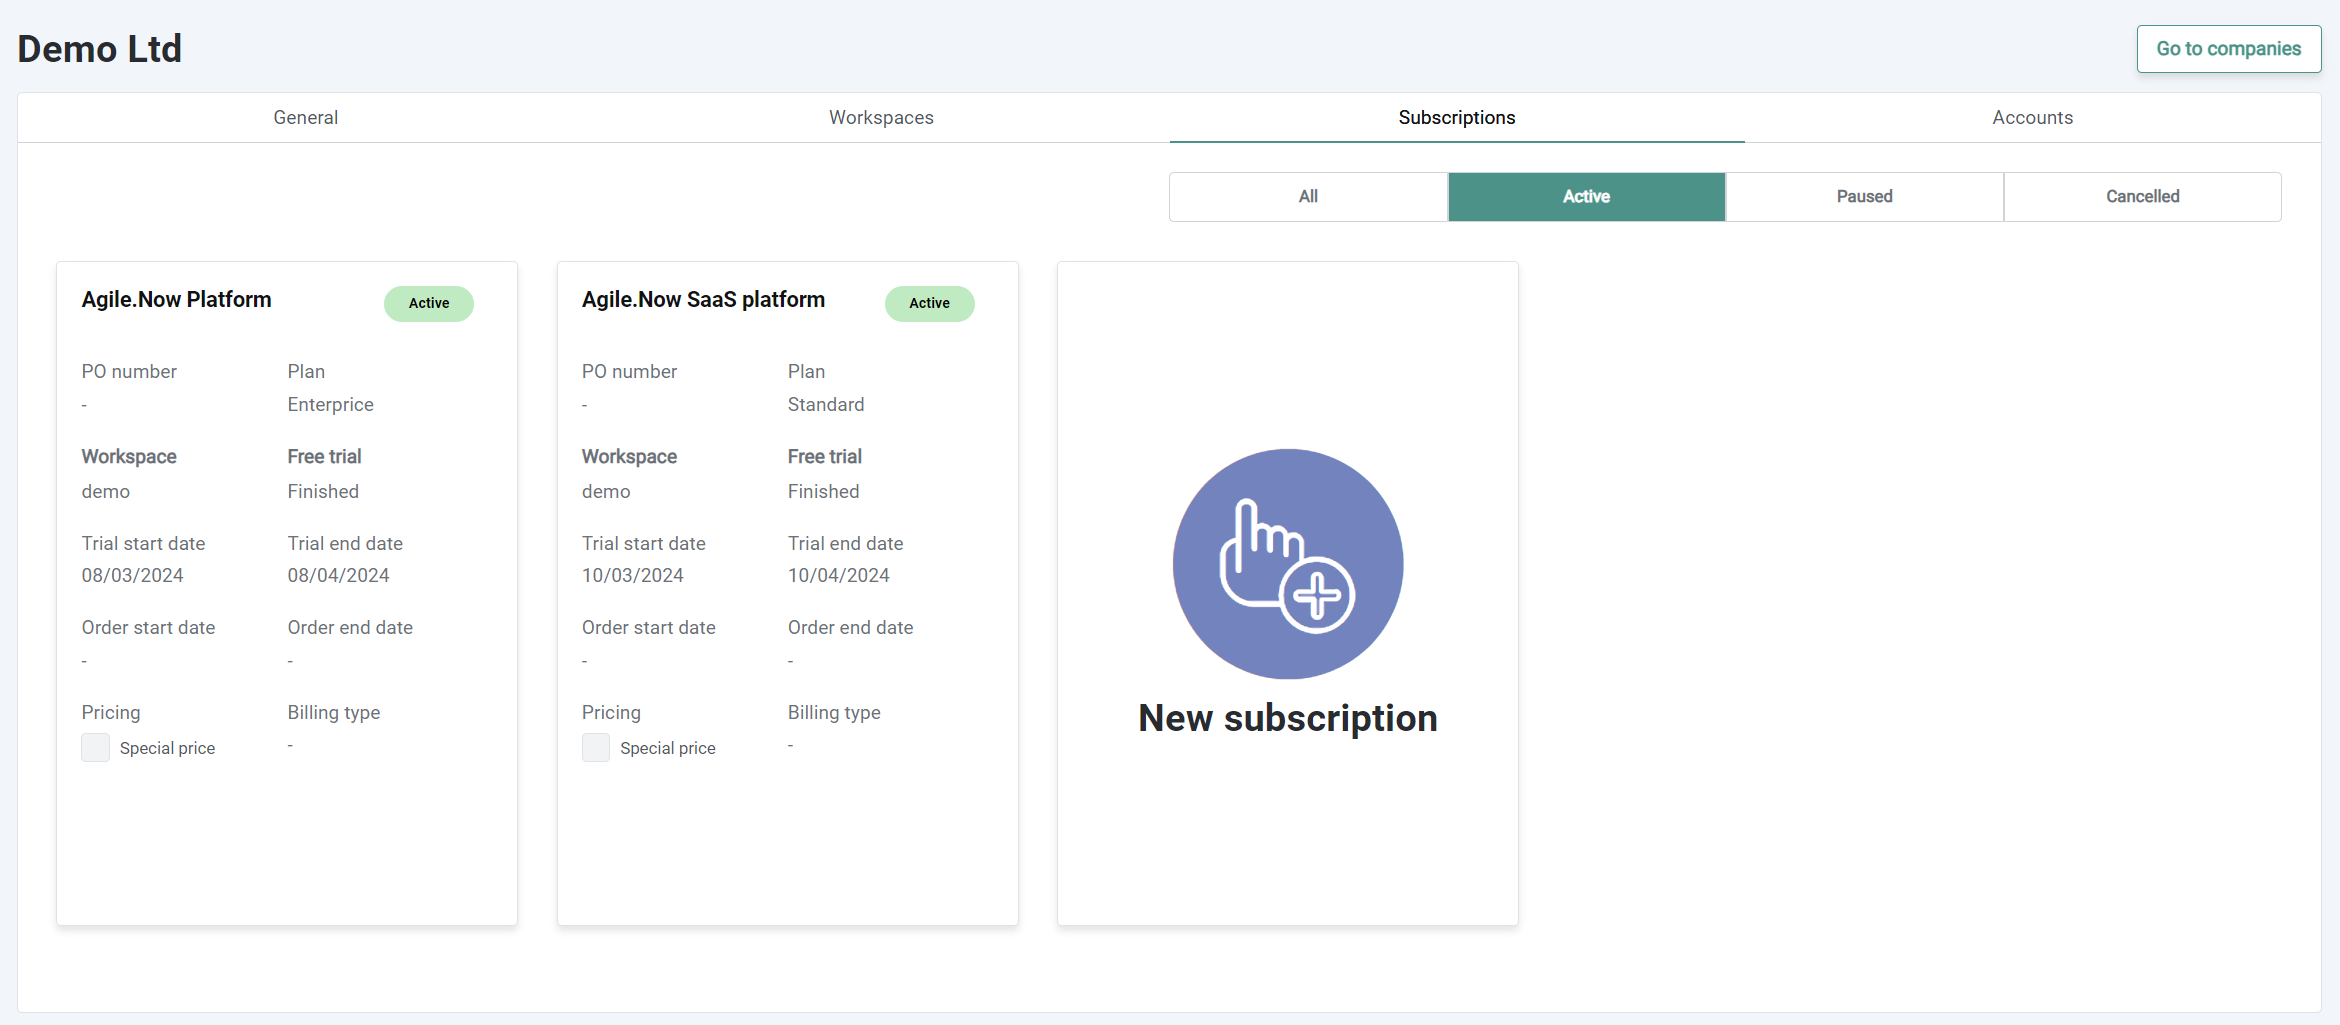
Task: Click trial end date 10/04/2024
Action: (x=839, y=576)
